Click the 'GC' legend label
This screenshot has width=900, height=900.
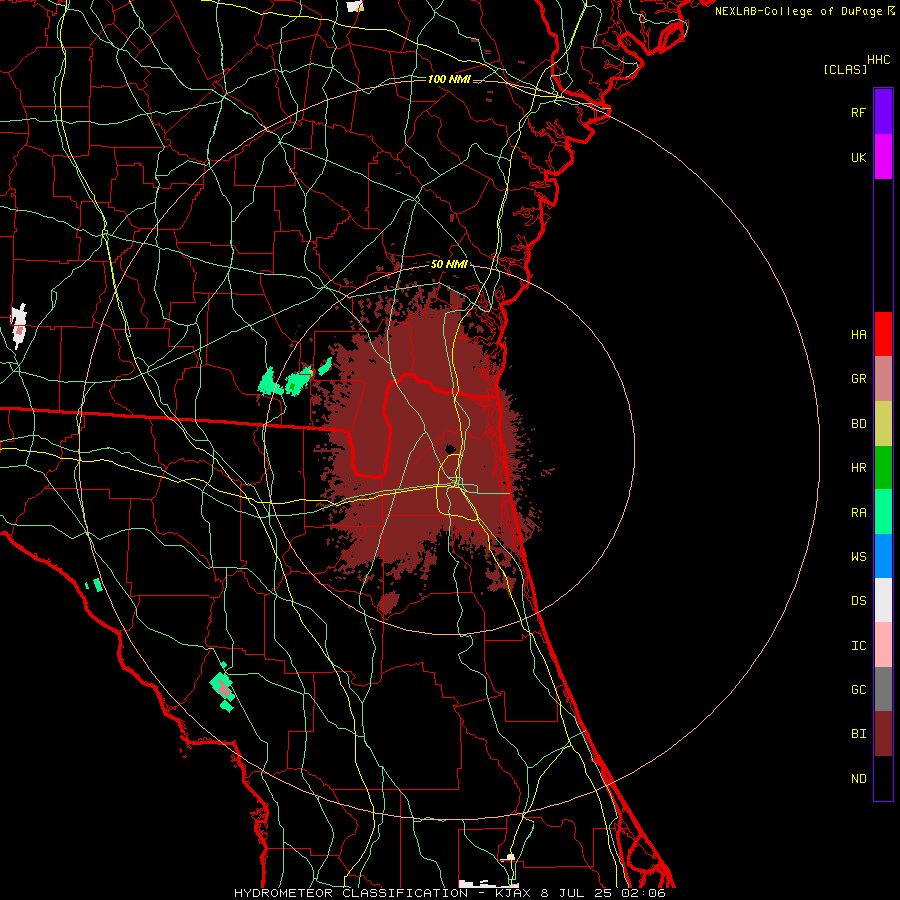coord(858,690)
